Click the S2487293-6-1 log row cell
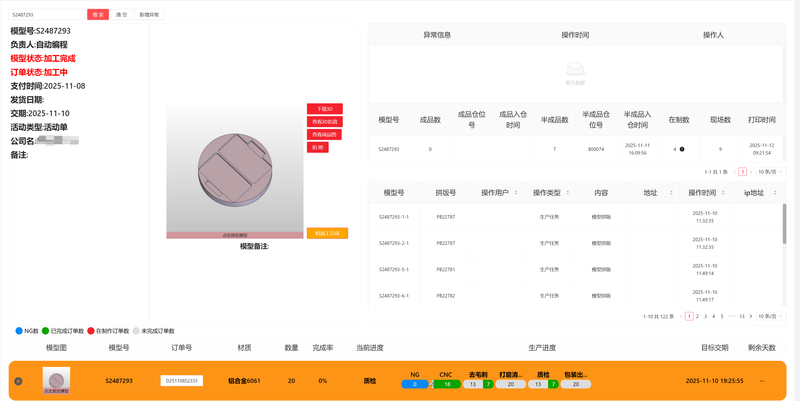 (394, 295)
